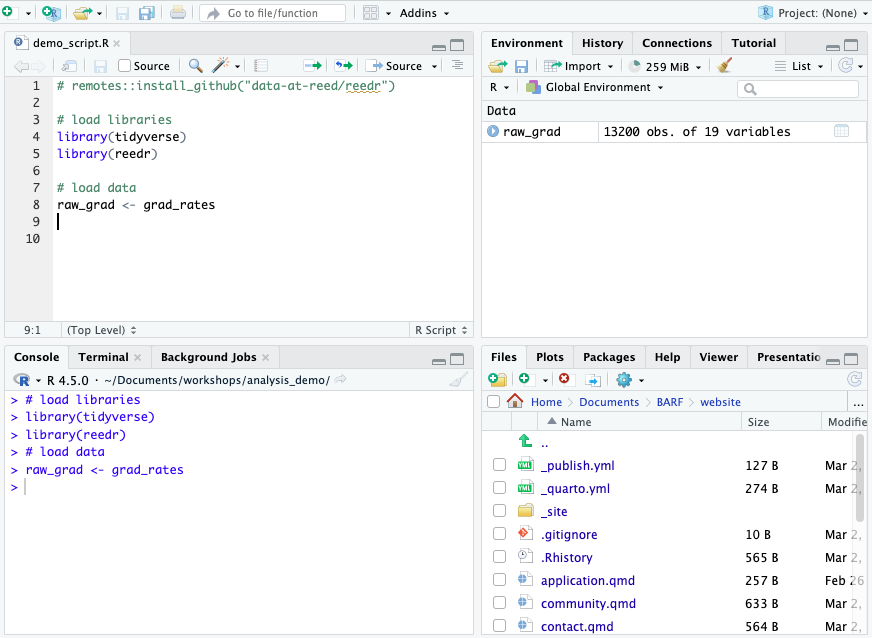
Task: Open raw_grad in data viewer grid icon
Action: pyautogui.click(x=841, y=132)
